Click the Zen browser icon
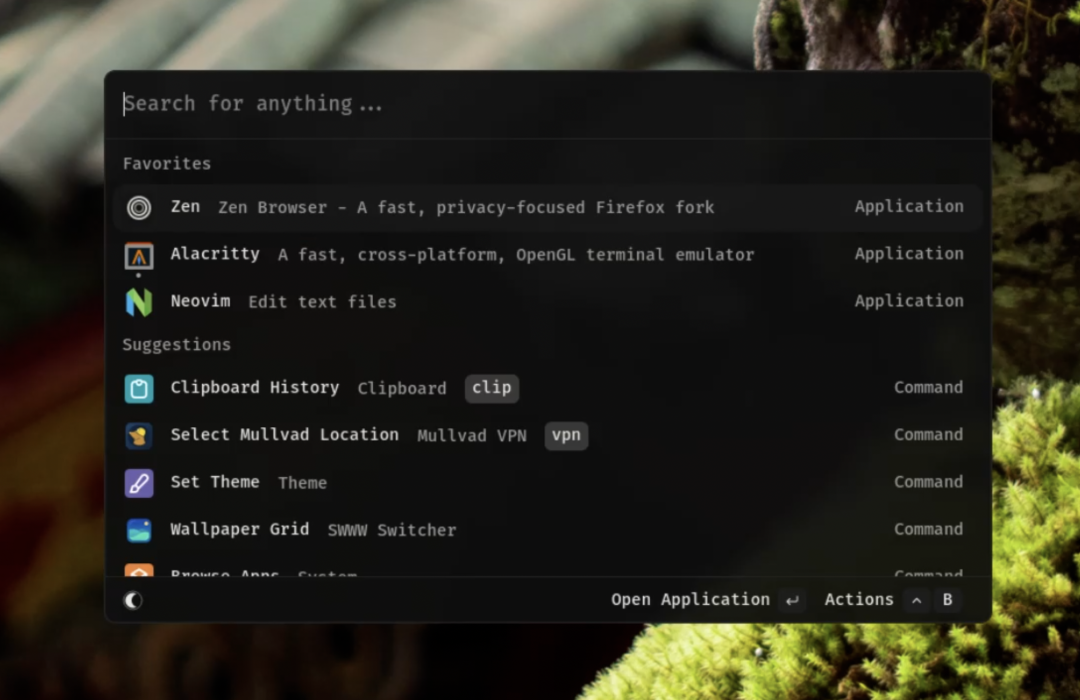This screenshot has height=700, width=1080. pyautogui.click(x=139, y=207)
